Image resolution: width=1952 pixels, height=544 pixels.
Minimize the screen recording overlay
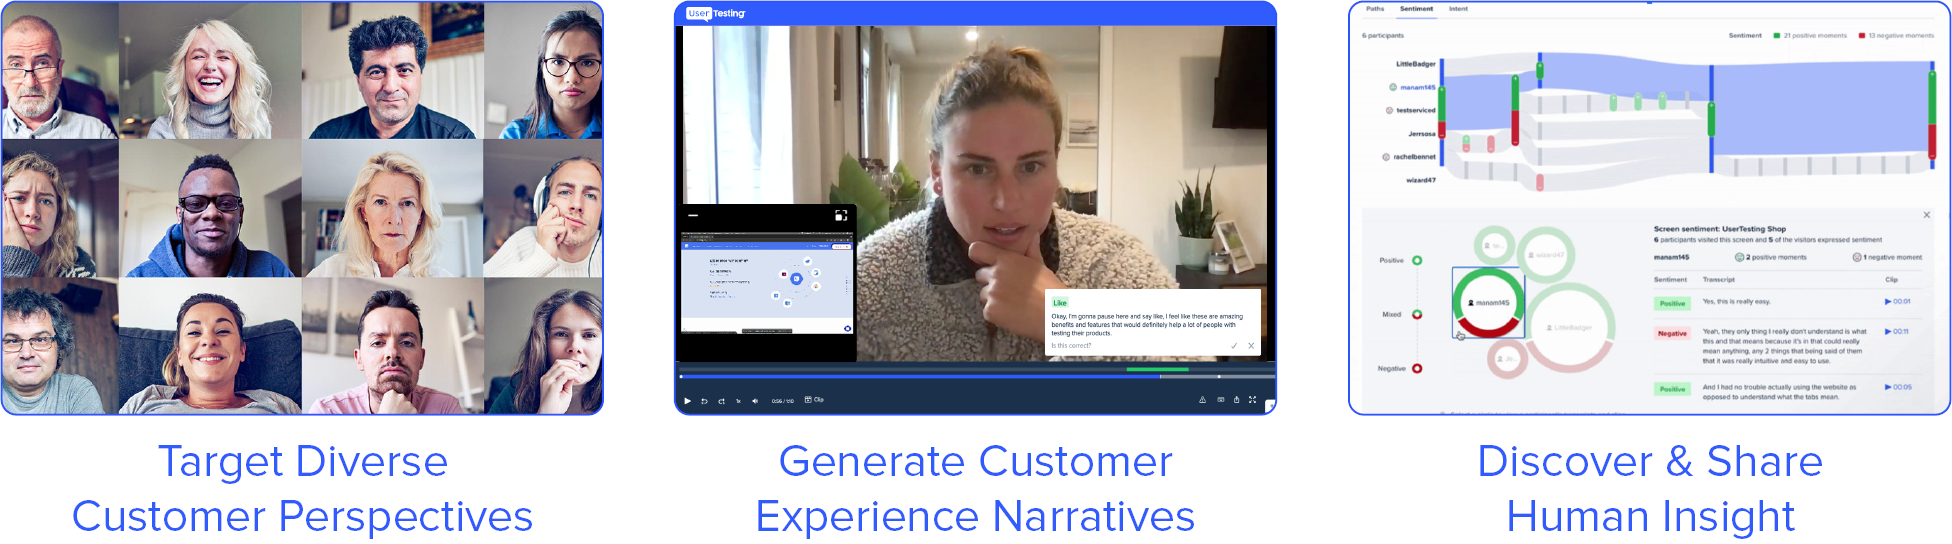(693, 215)
